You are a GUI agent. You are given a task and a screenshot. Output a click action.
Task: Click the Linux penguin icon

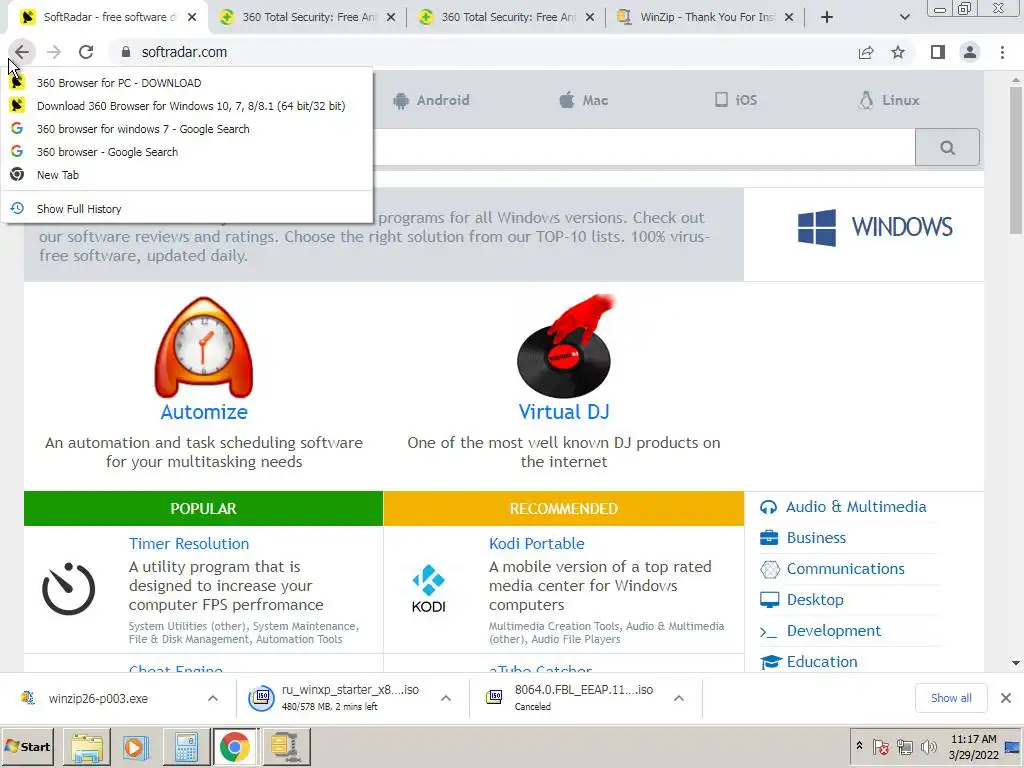(x=866, y=100)
